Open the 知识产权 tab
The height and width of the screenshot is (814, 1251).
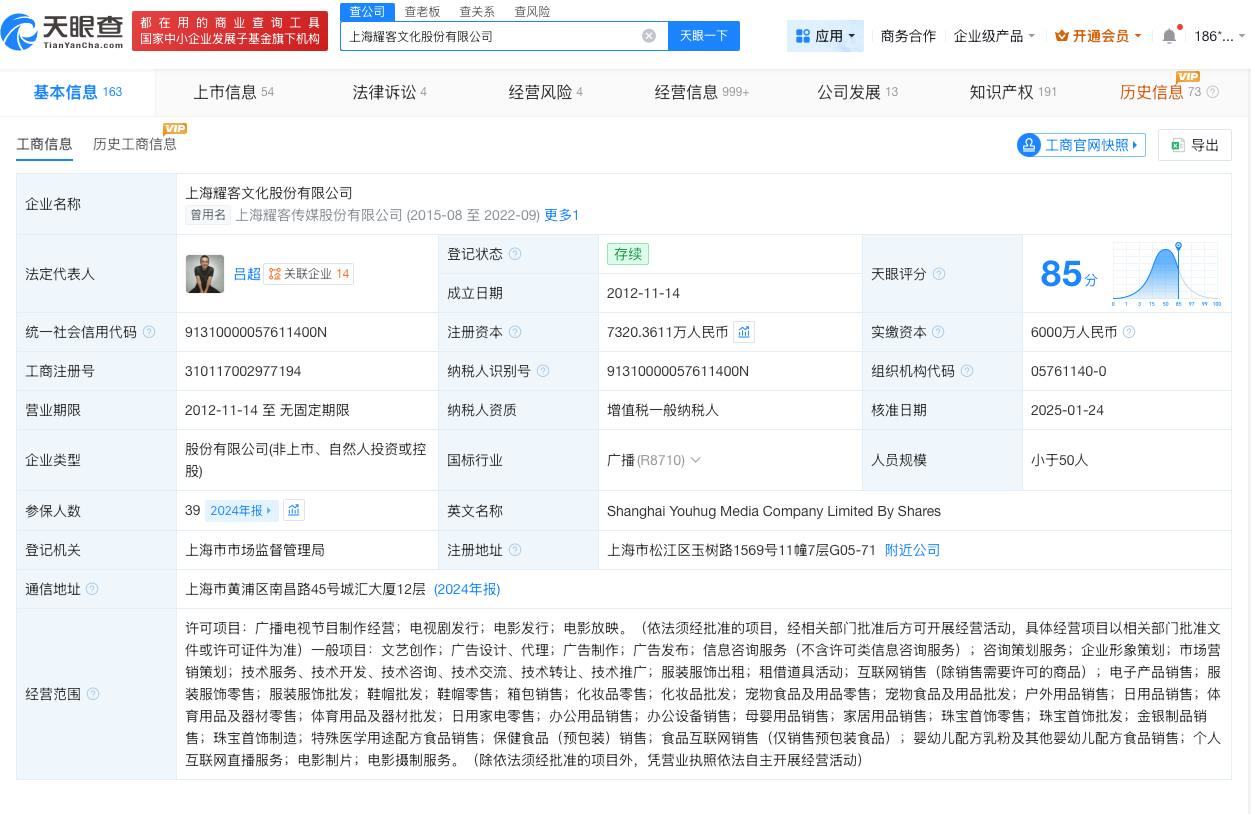[x=1012, y=92]
